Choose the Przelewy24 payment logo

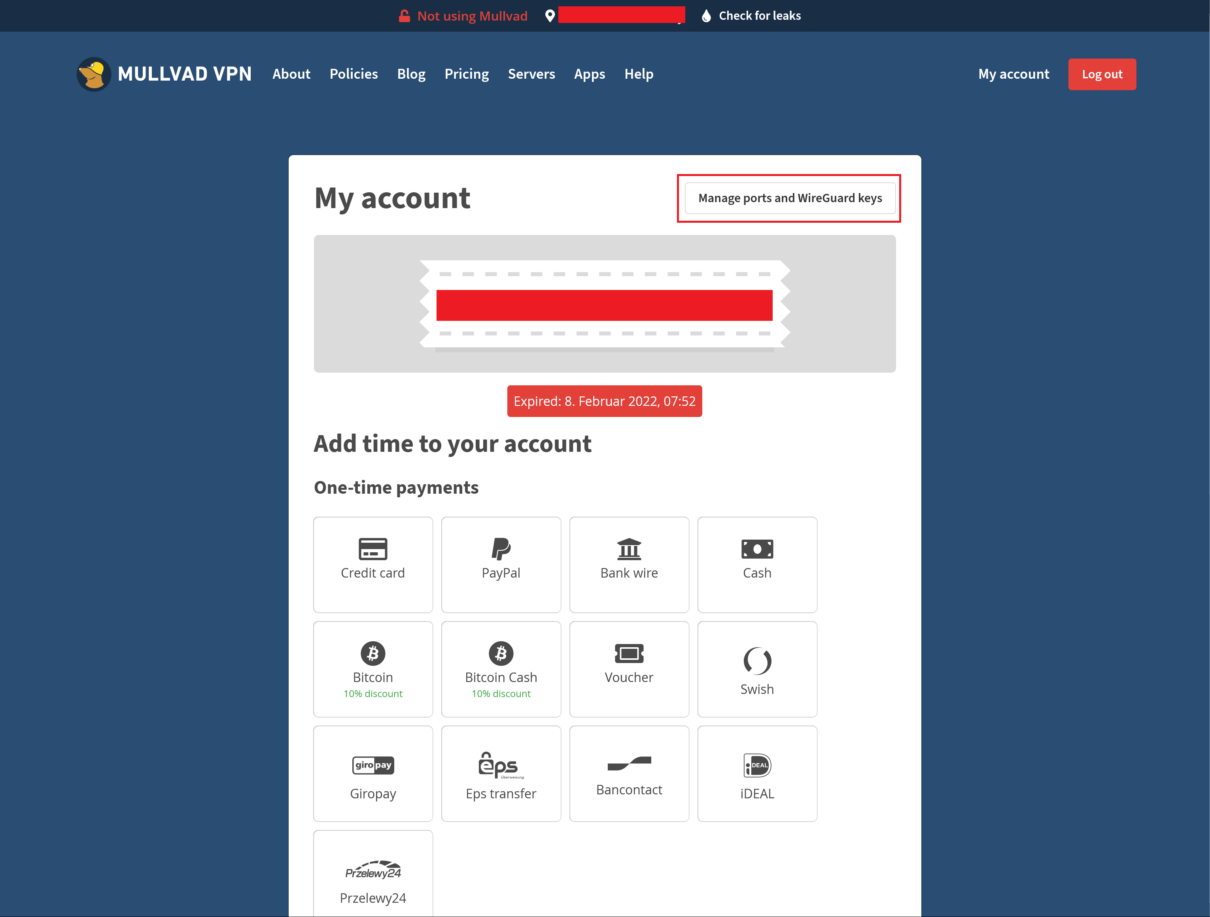(373, 870)
